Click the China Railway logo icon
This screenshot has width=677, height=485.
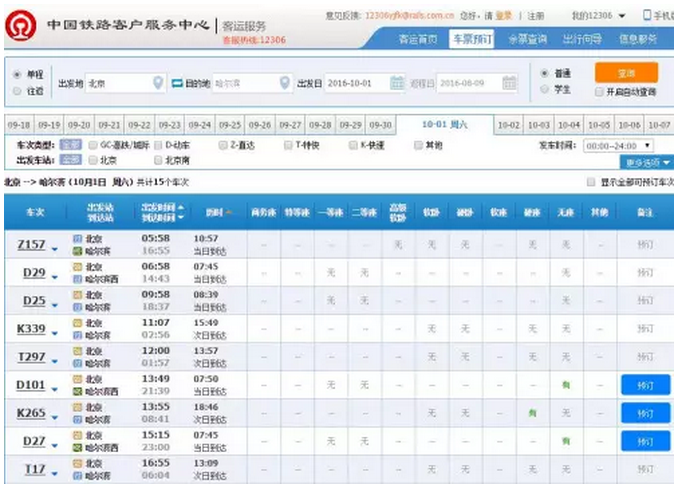coord(21,24)
